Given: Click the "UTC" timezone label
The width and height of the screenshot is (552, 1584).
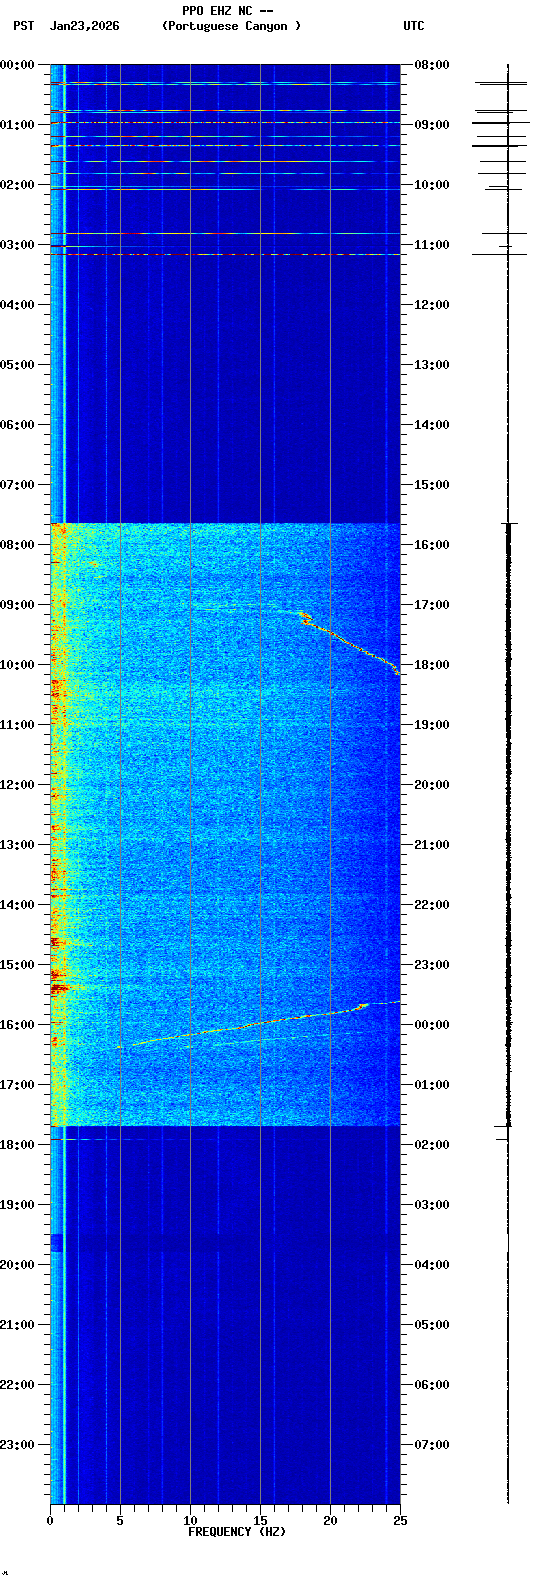Looking at the screenshot, I should click(x=414, y=26).
